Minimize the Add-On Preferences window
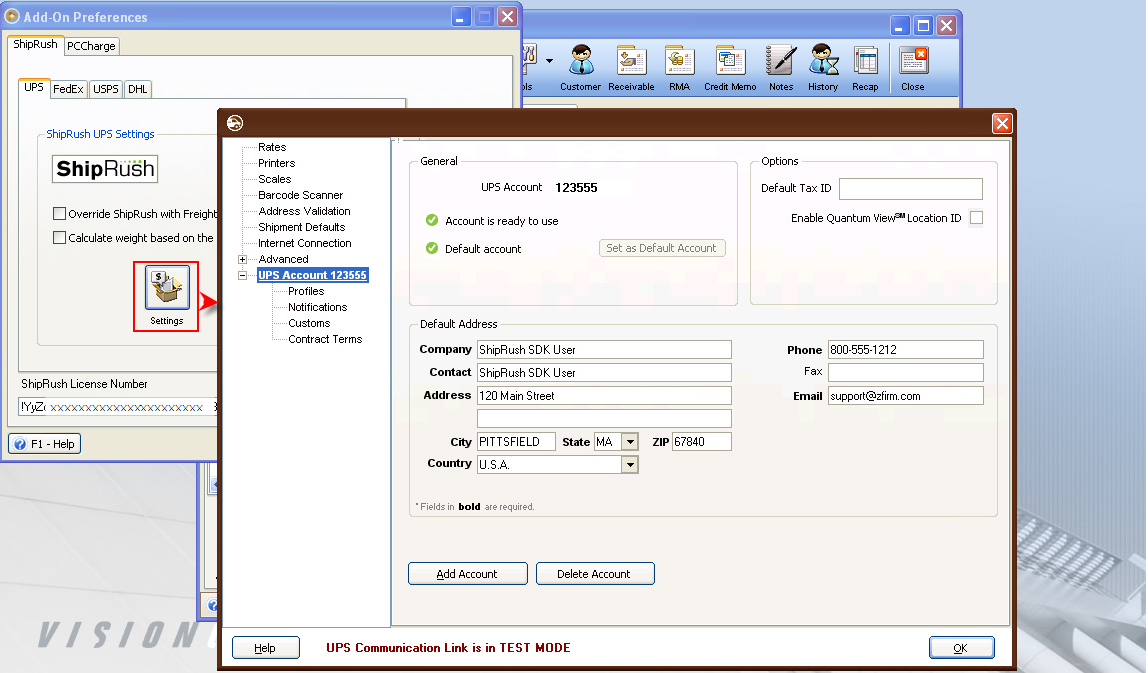Image resolution: width=1148 pixels, height=673 pixels. coord(461,17)
